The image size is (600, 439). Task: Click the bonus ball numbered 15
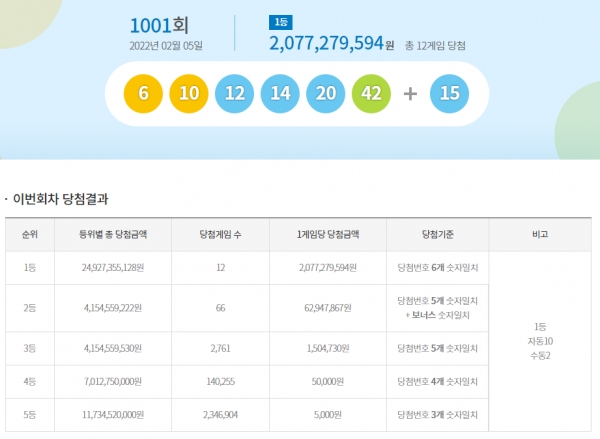click(449, 94)
